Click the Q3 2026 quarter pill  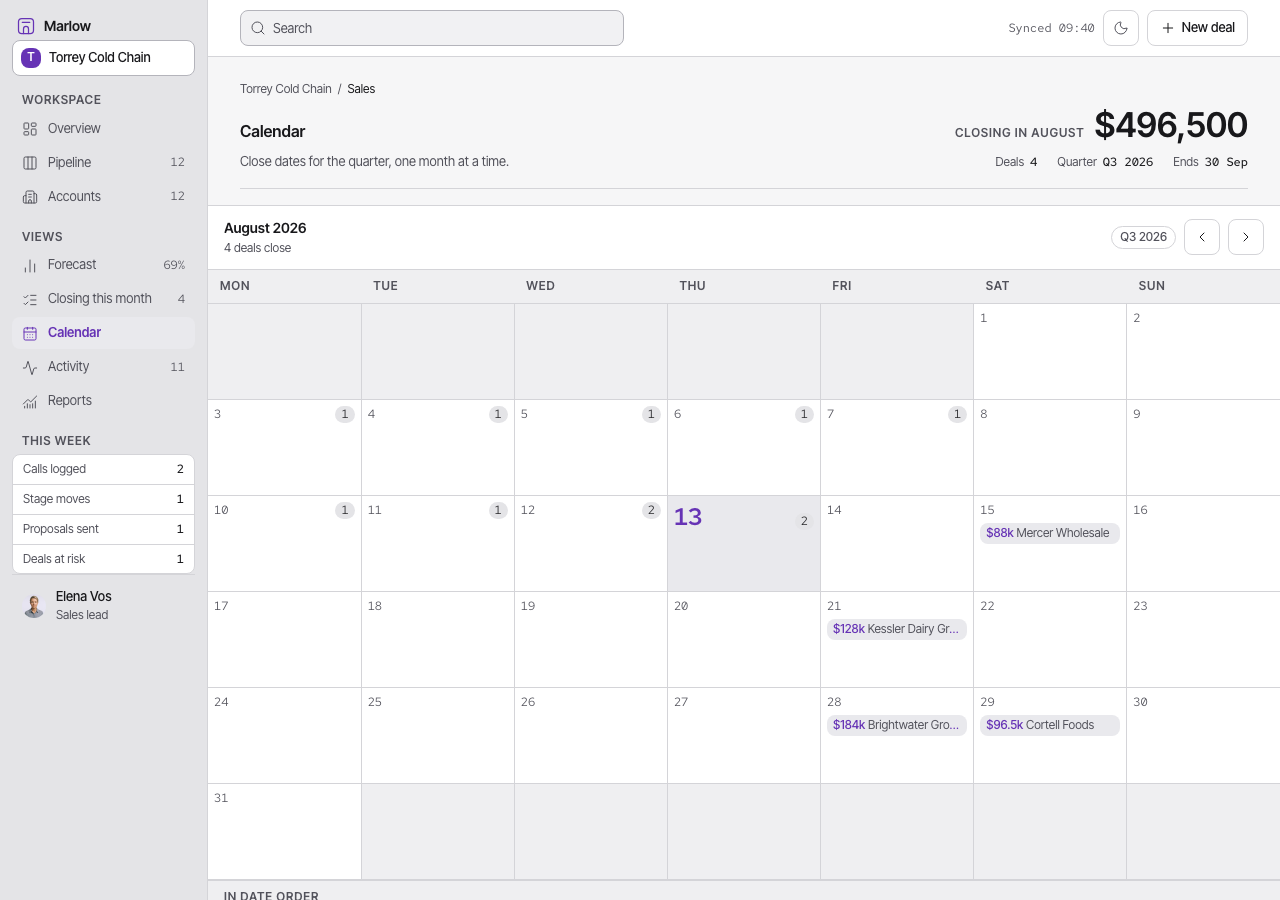[x=1143, y=237]
